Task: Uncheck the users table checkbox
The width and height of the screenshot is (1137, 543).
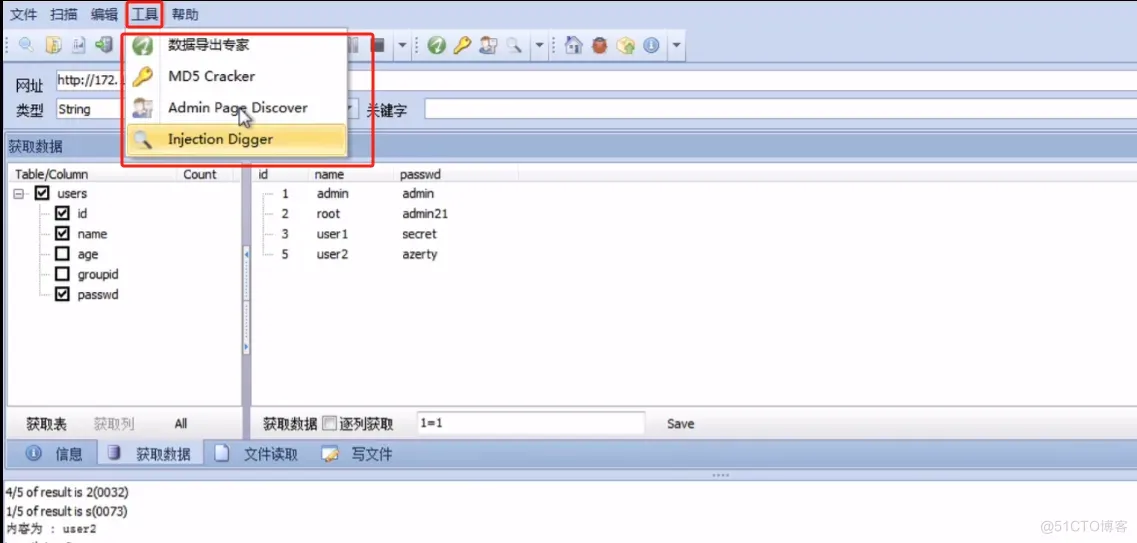Action: tap(42, 194)
